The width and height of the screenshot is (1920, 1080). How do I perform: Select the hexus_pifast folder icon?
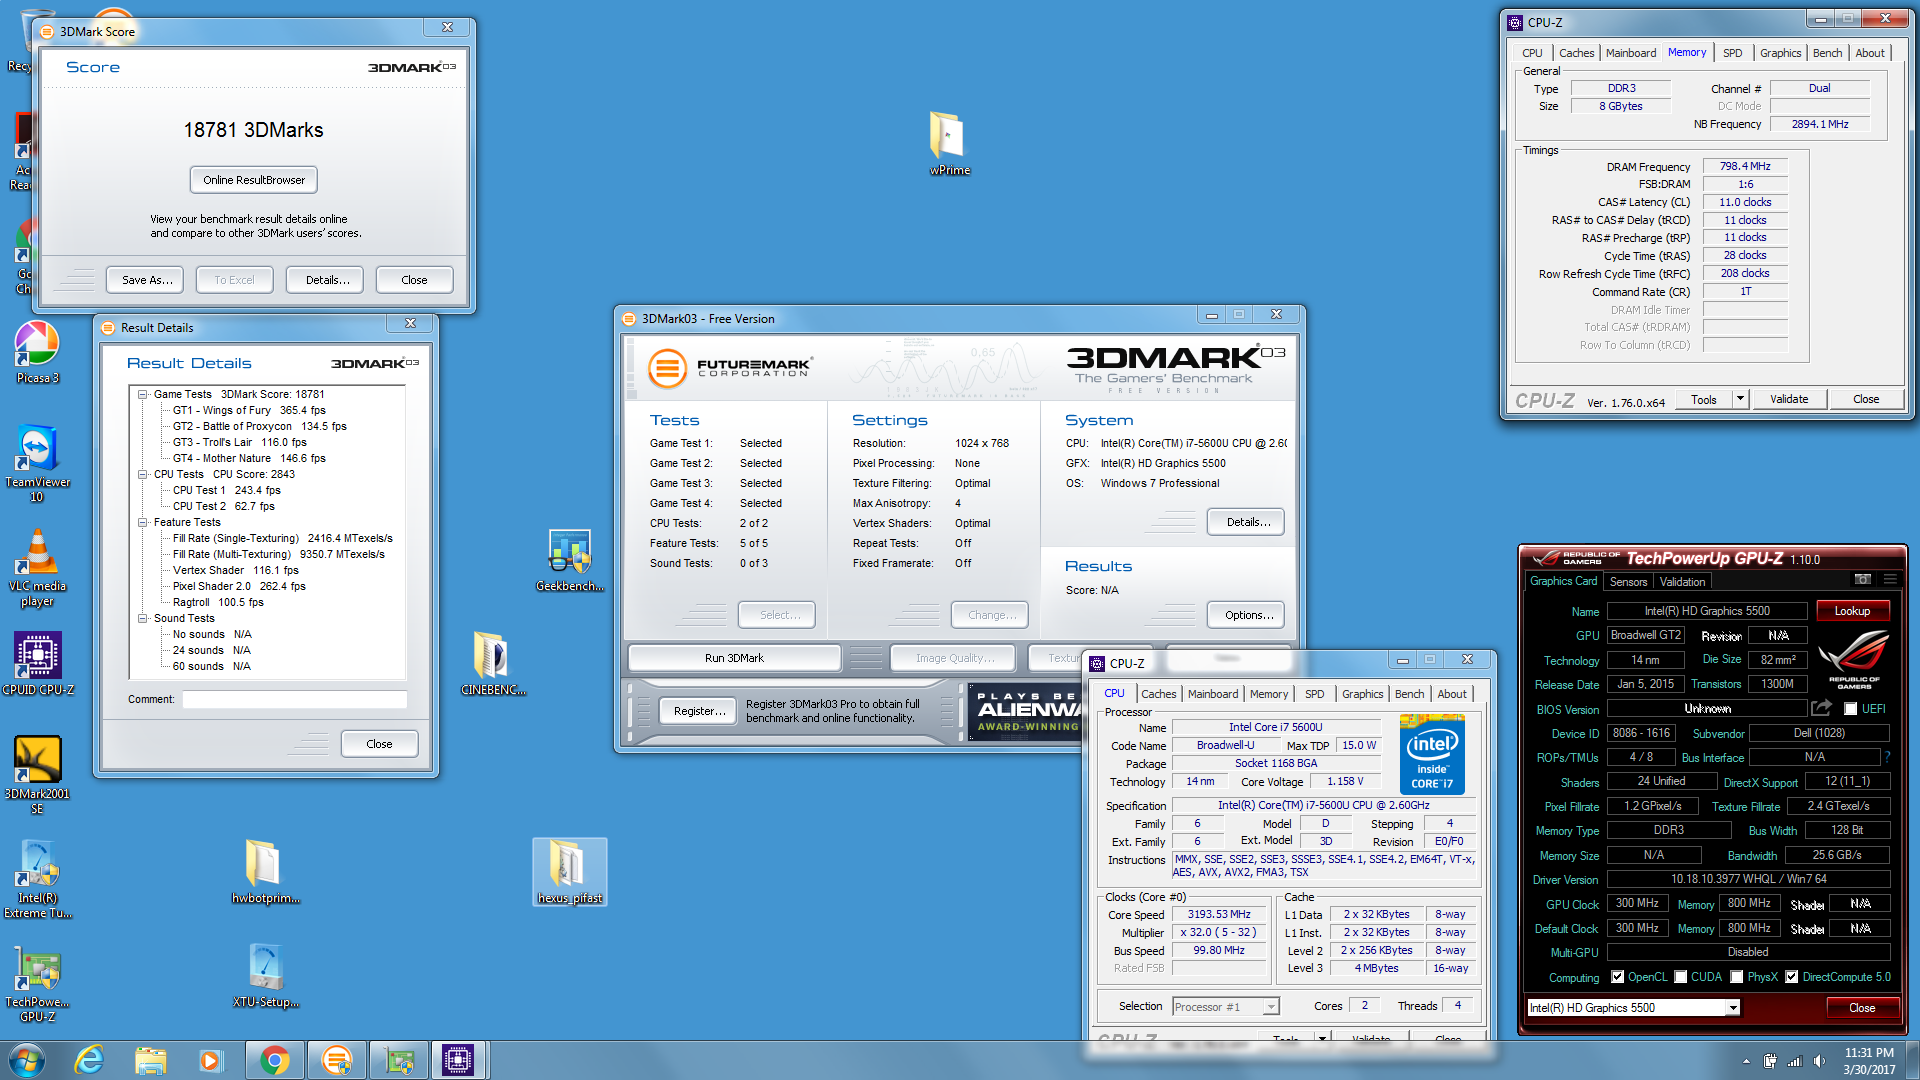pyautogui.click(x=569, y=871)
